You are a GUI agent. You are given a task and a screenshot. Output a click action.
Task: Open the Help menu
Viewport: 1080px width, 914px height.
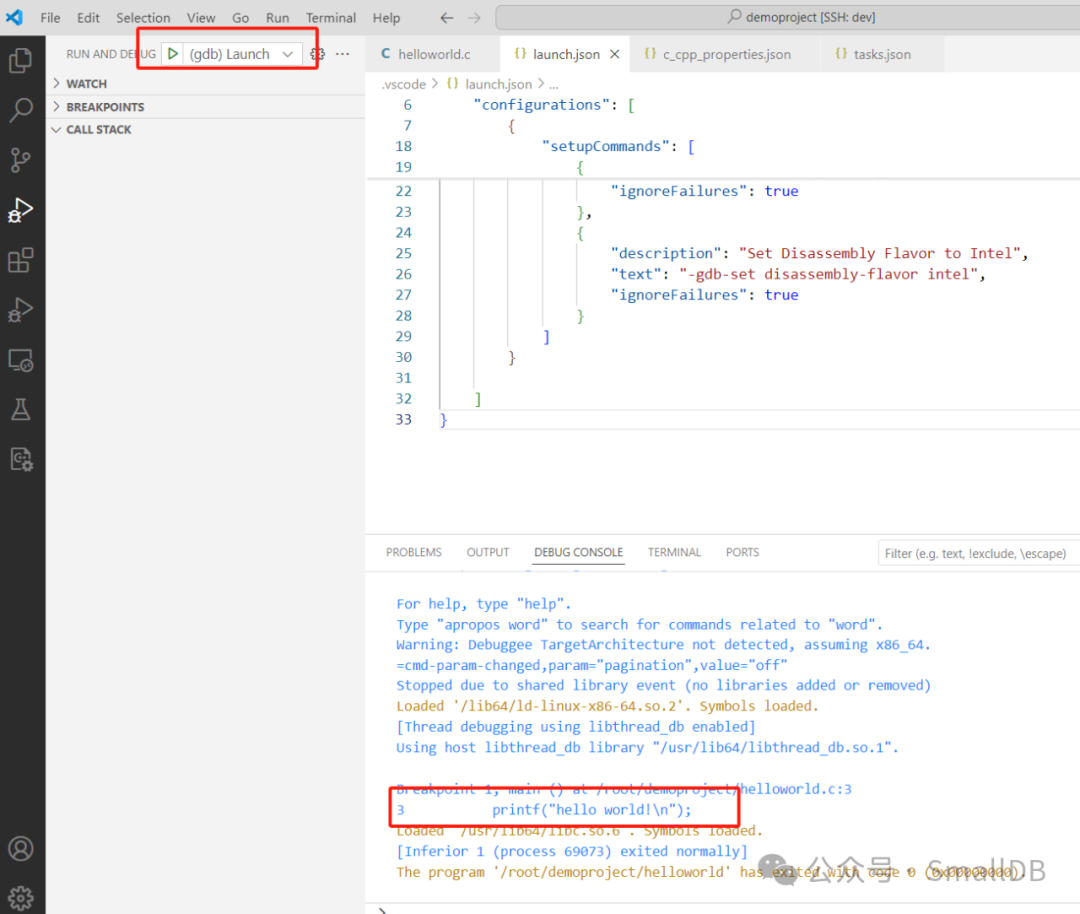click(x=386, y=18)
